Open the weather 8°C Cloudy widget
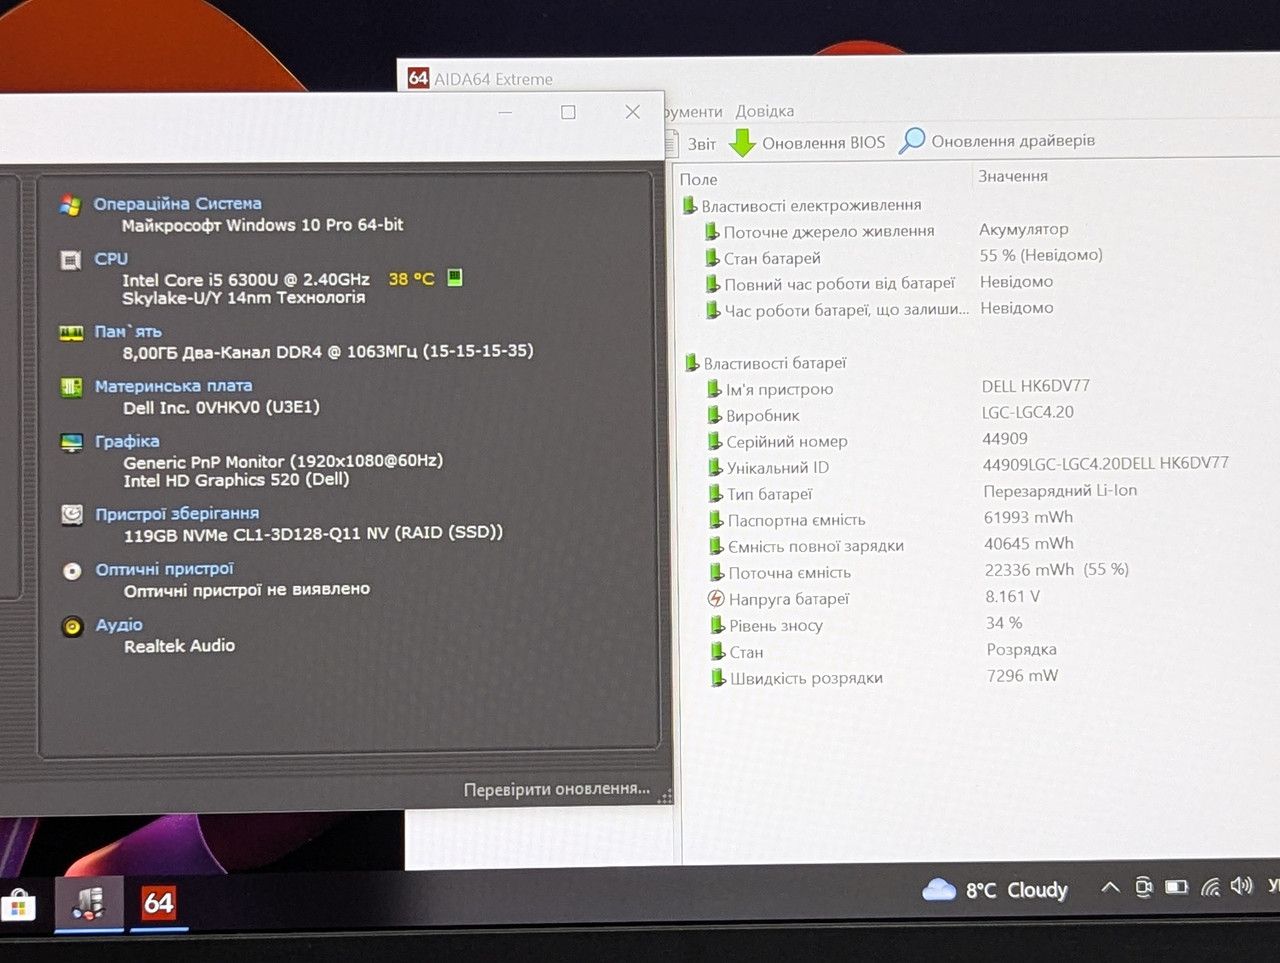 pos(995,889)
